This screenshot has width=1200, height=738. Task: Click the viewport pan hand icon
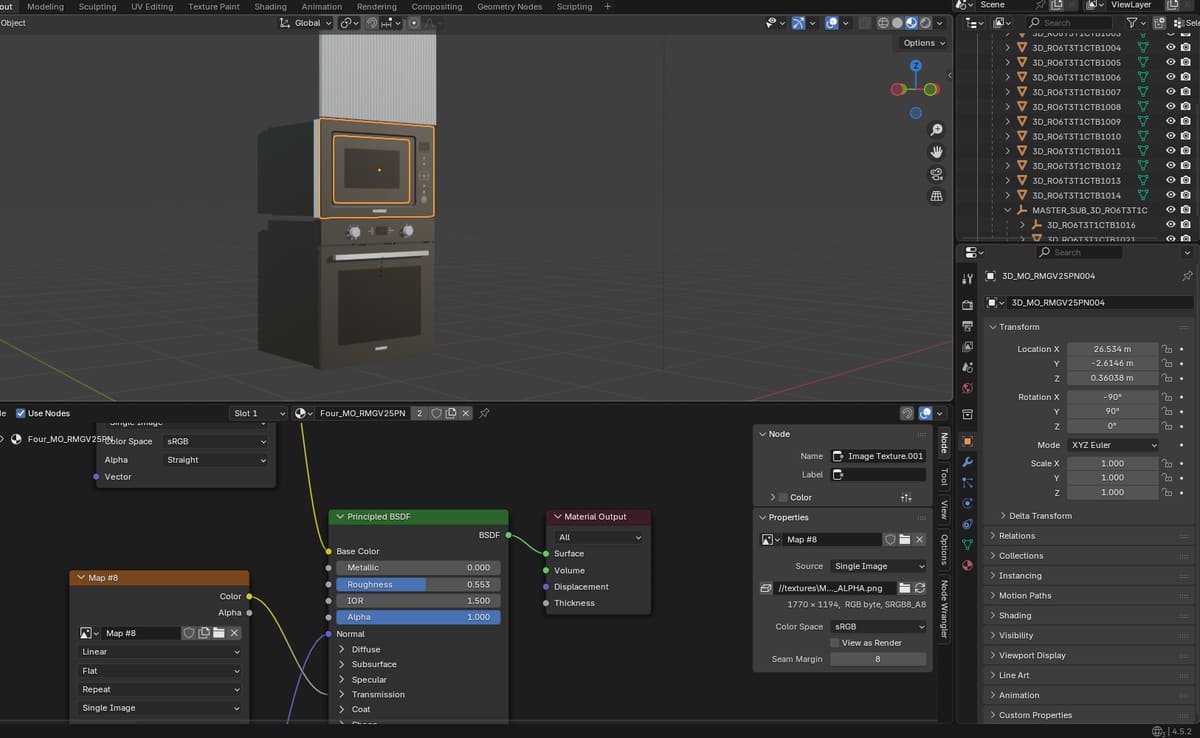(x=936, y=152)
